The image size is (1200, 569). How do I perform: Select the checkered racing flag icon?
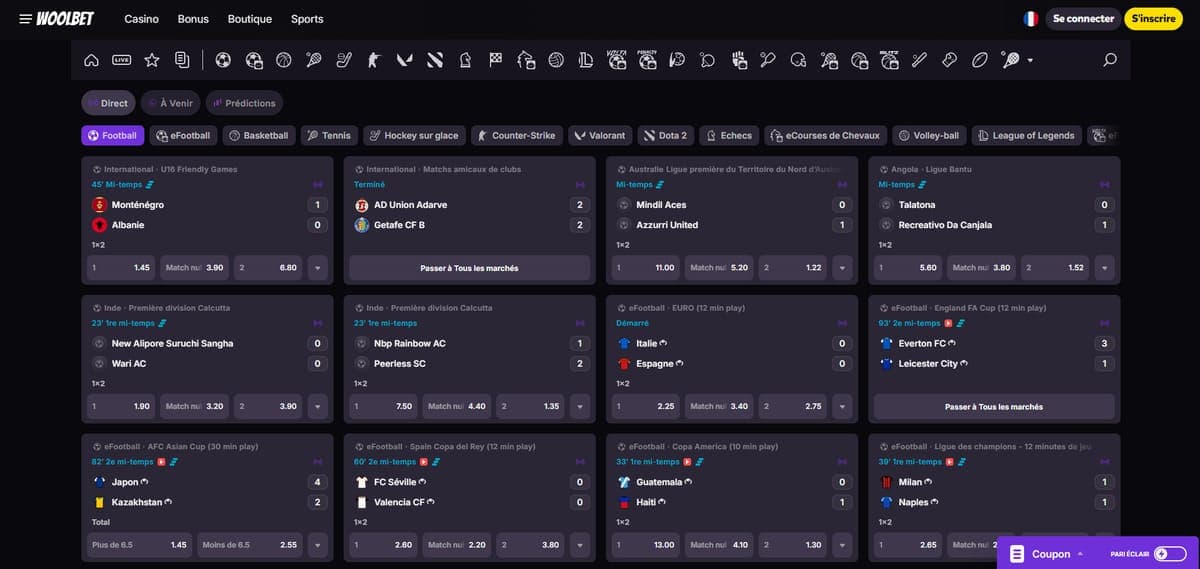[495, 60]
